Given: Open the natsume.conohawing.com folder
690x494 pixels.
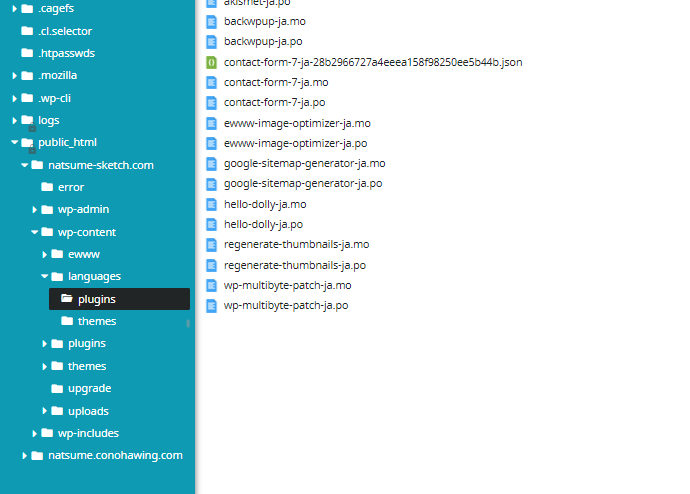Looking at the screenshot, I should (x=107, y=455).
